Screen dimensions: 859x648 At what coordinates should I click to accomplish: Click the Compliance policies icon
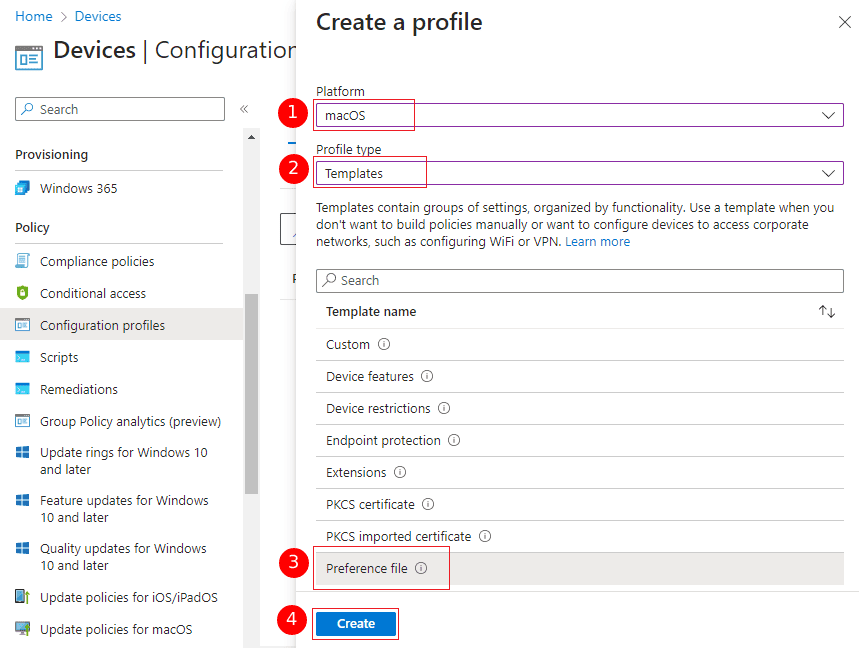(22, 261)
